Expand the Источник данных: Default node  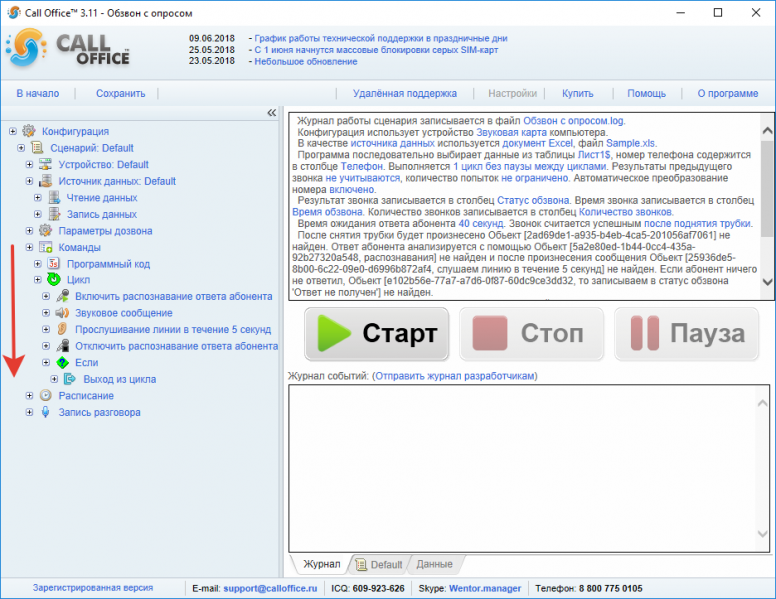[x=29, y=181]
